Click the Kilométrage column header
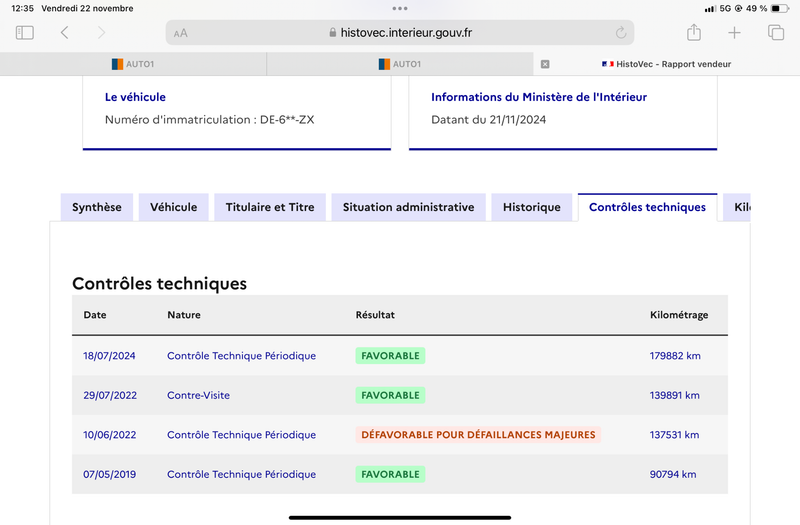Image resolution: width=800 pixels, height=525 pixels. pyautogui.click(x=679, y=315)
